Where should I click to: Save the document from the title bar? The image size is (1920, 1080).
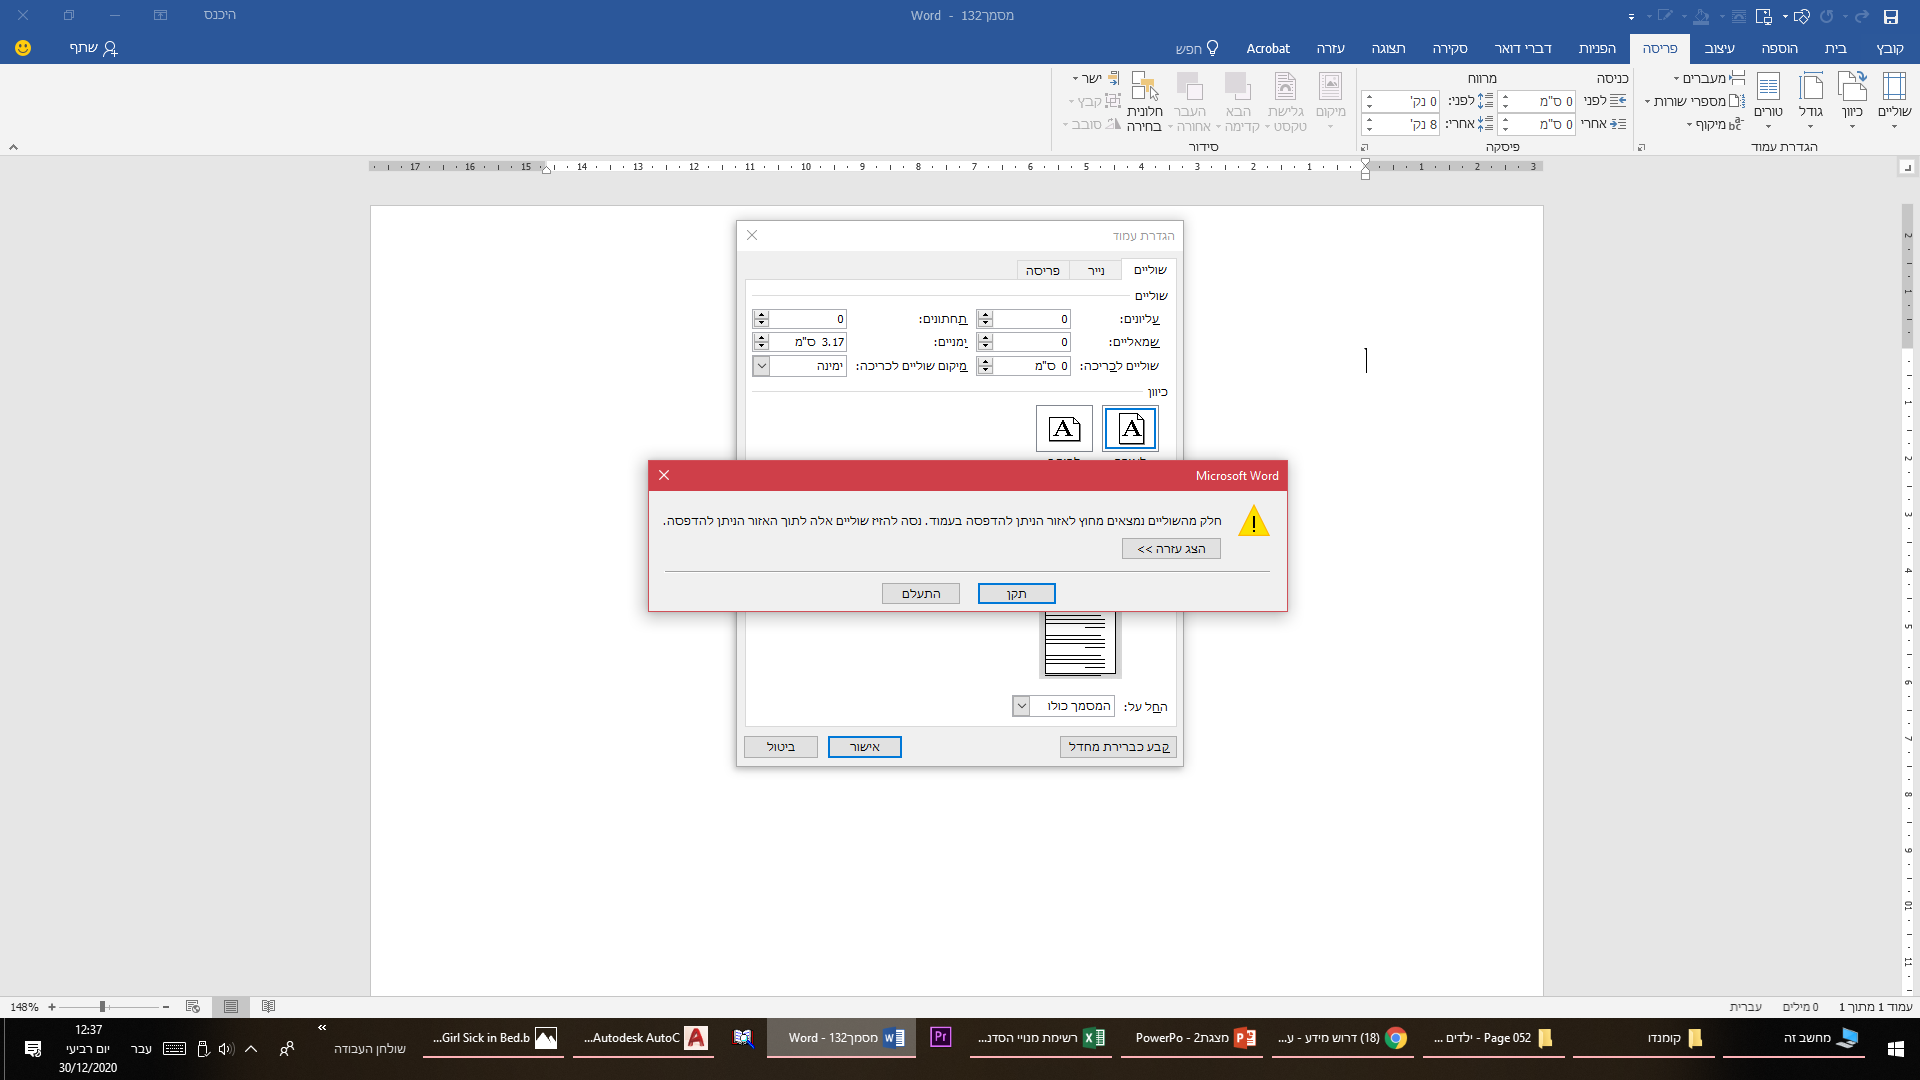pos(1890,16)
